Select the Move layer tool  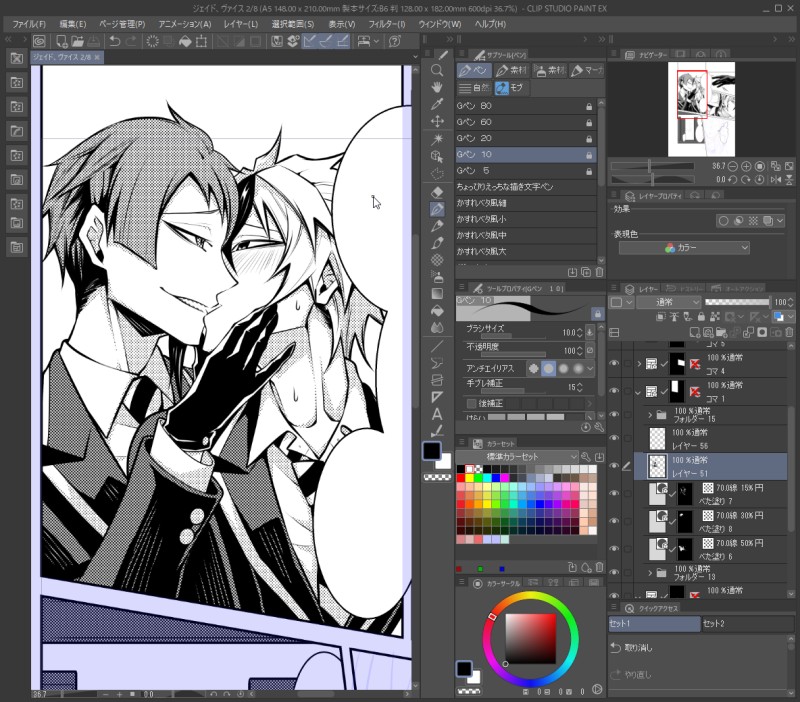click(437, 121)
